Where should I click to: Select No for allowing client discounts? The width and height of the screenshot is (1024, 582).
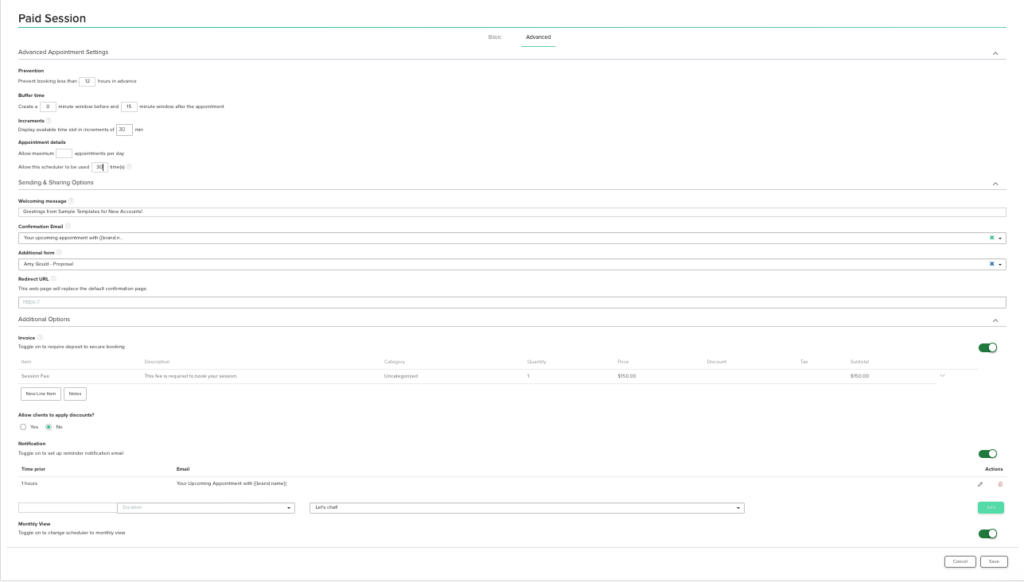[48, 427]
